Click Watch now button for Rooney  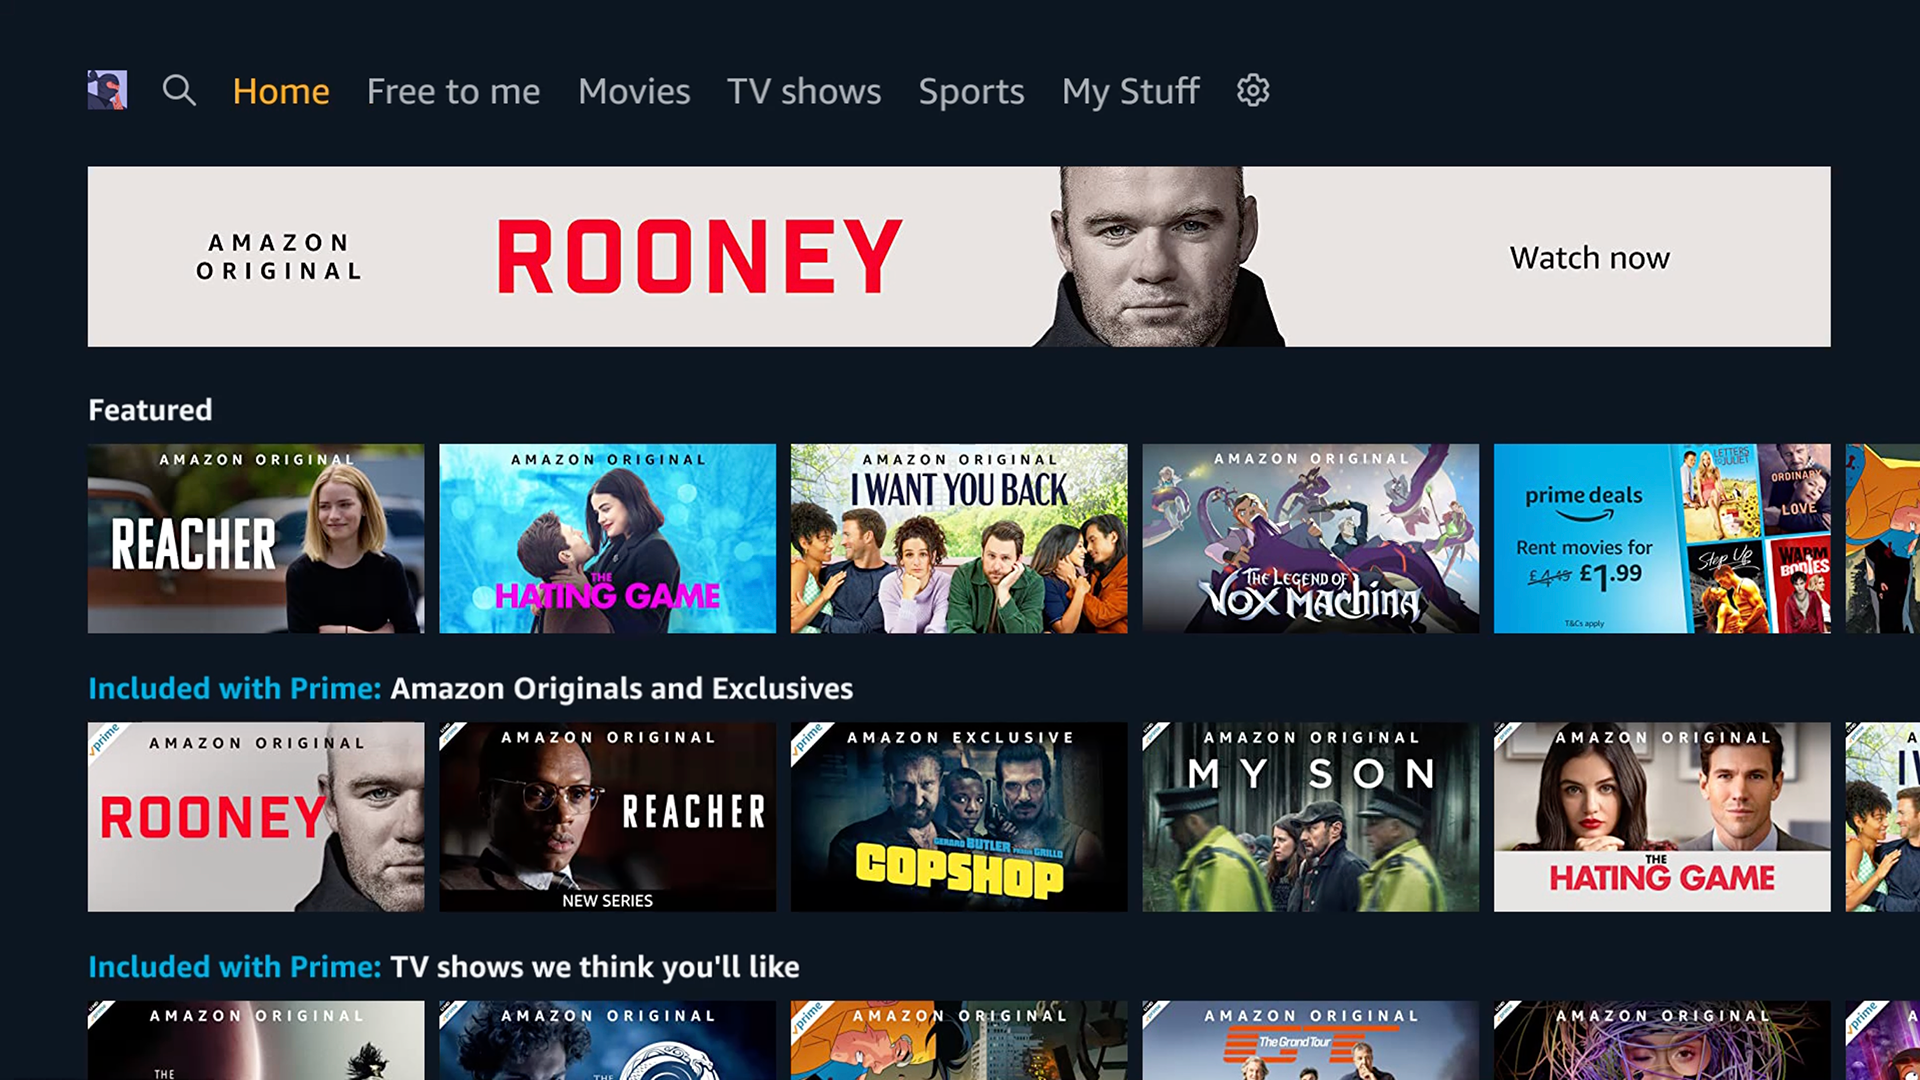(x=1590, y=257)
